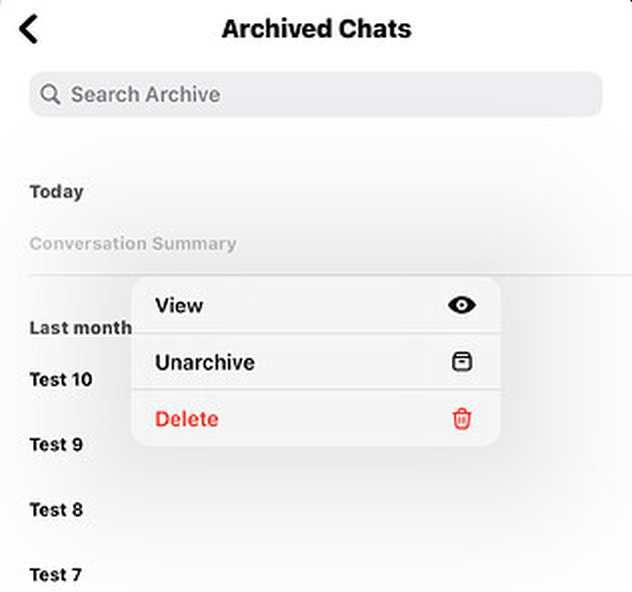This screenshot has height=592, width=632.
Task: Choose the red Delete menu option
Action: [x=316, y=419]
